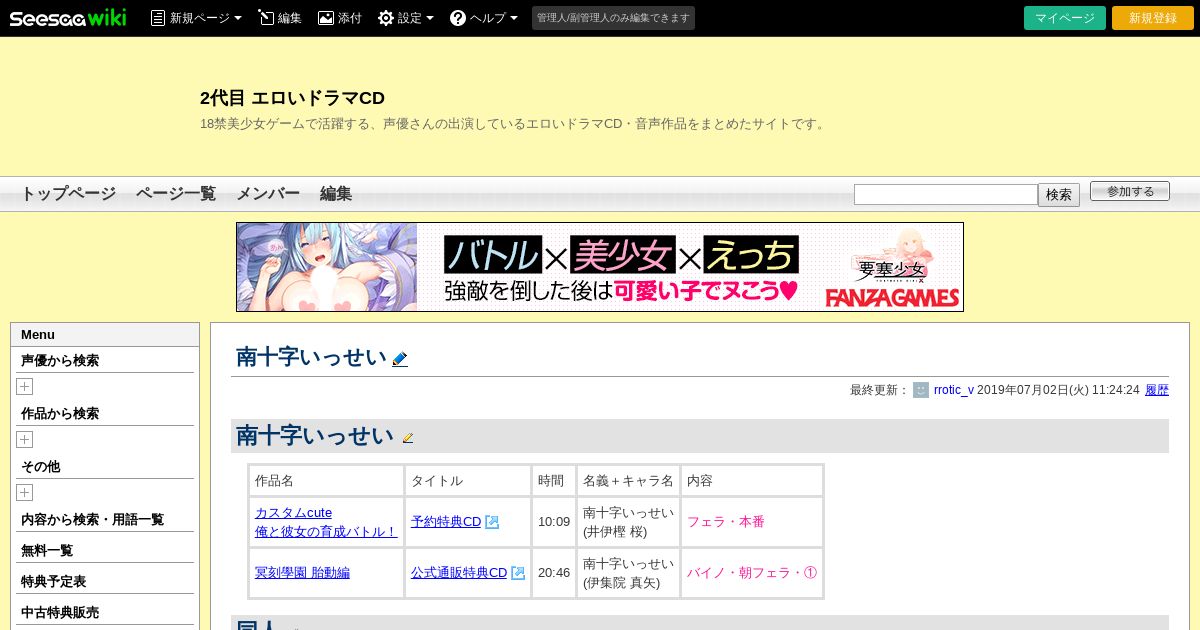Click the パイノ・朝フェラ・① content cell
The image size is (1200, 630).
coord(752,573)
